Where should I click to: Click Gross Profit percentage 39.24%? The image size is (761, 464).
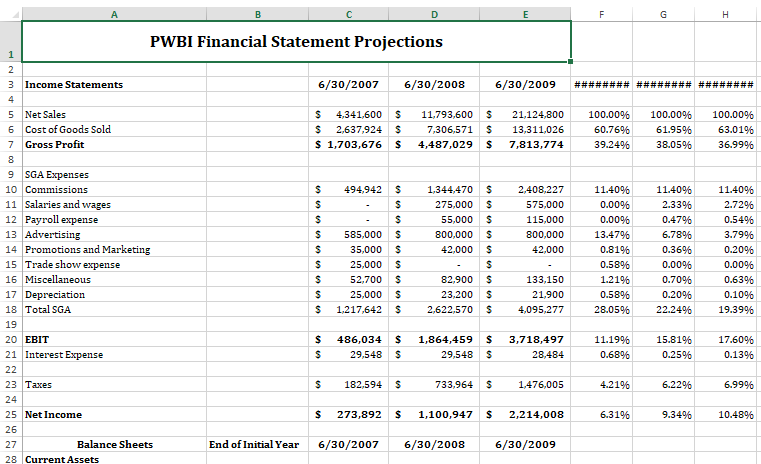(x=612, y=145)
